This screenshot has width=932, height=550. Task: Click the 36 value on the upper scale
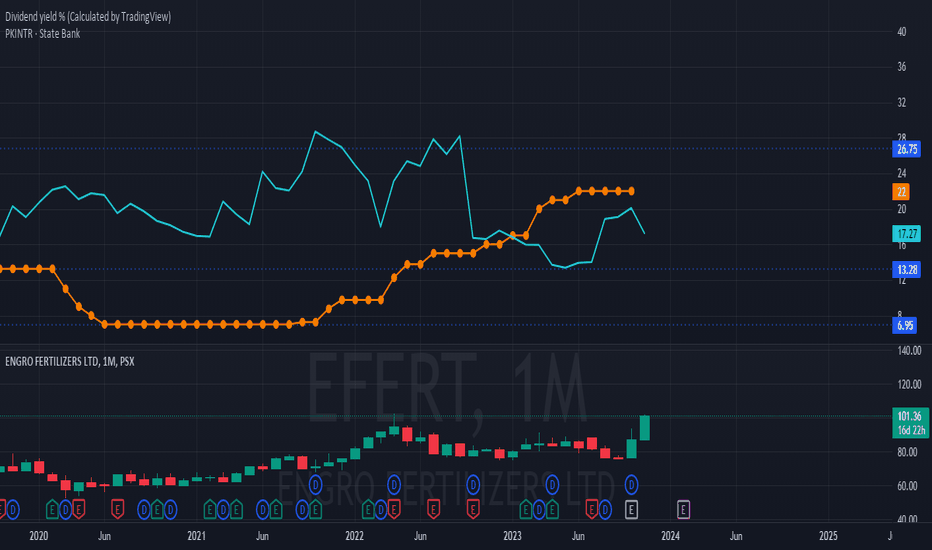(902, 67)
